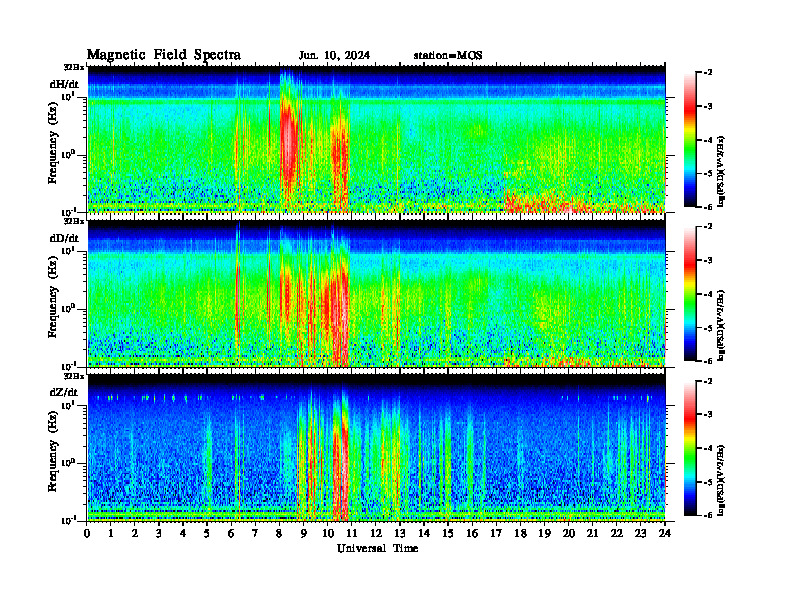
Task: Click hour "6" on Universal Time axis
Action: pyautogui.click(x=231, y=534)
